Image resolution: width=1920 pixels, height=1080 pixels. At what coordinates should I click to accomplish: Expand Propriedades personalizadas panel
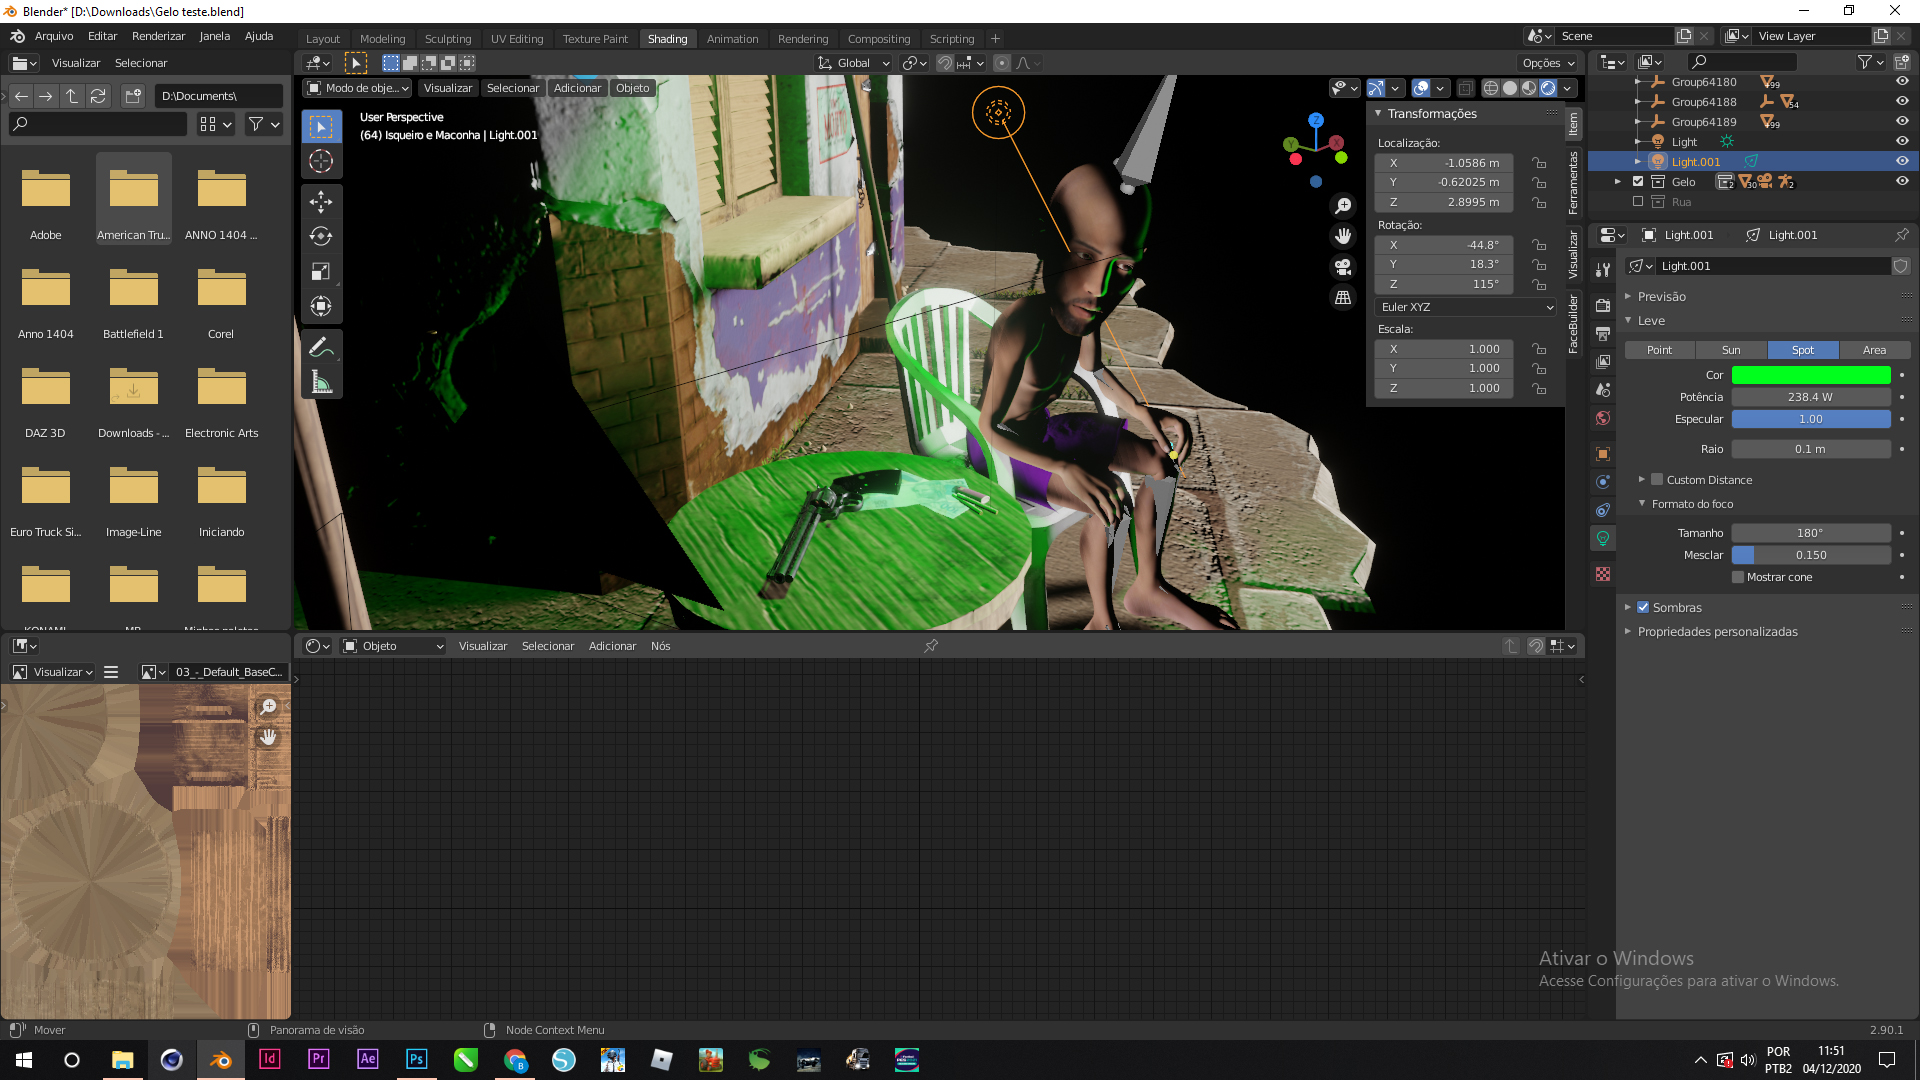click(x=1717, y=632)
